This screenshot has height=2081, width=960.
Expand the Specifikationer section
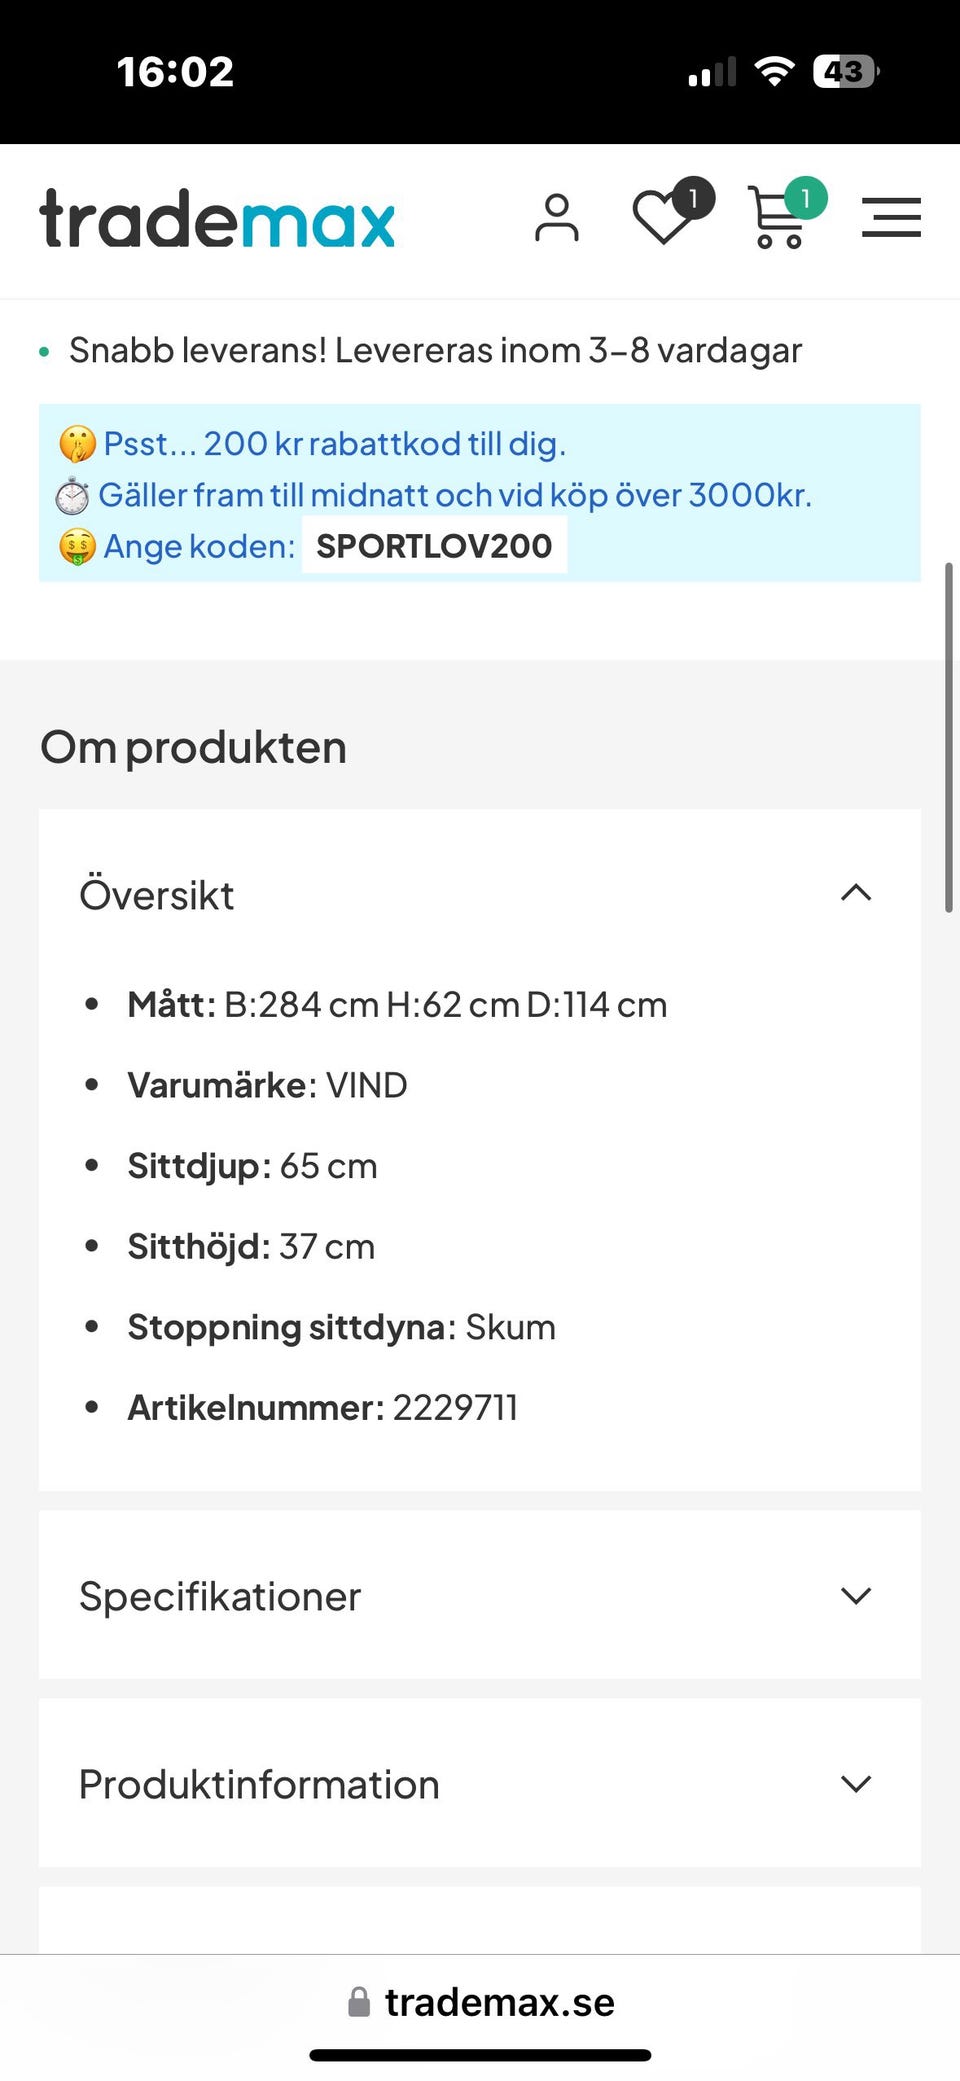(x=857, y=1596)
